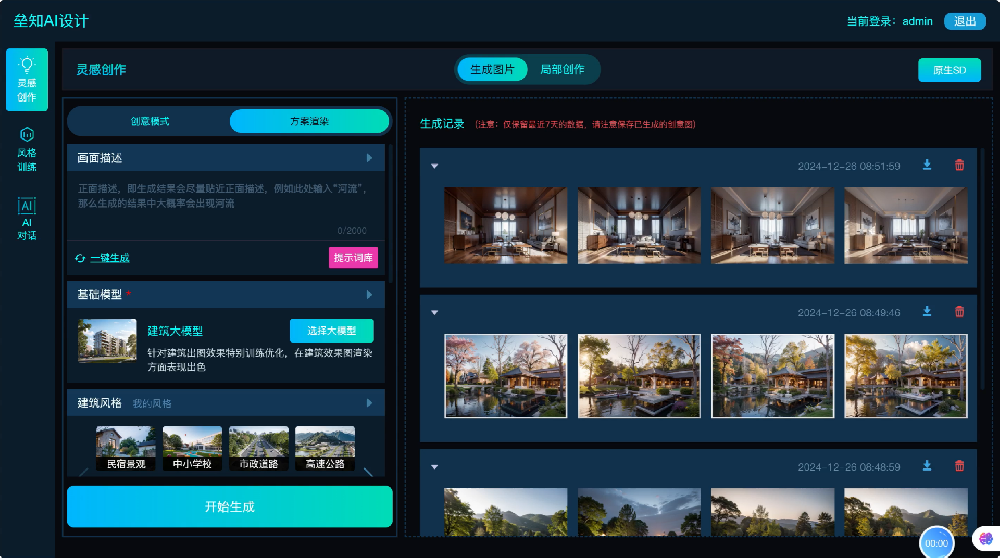Delete the 08:51:59 generation record

click(960, 165)
